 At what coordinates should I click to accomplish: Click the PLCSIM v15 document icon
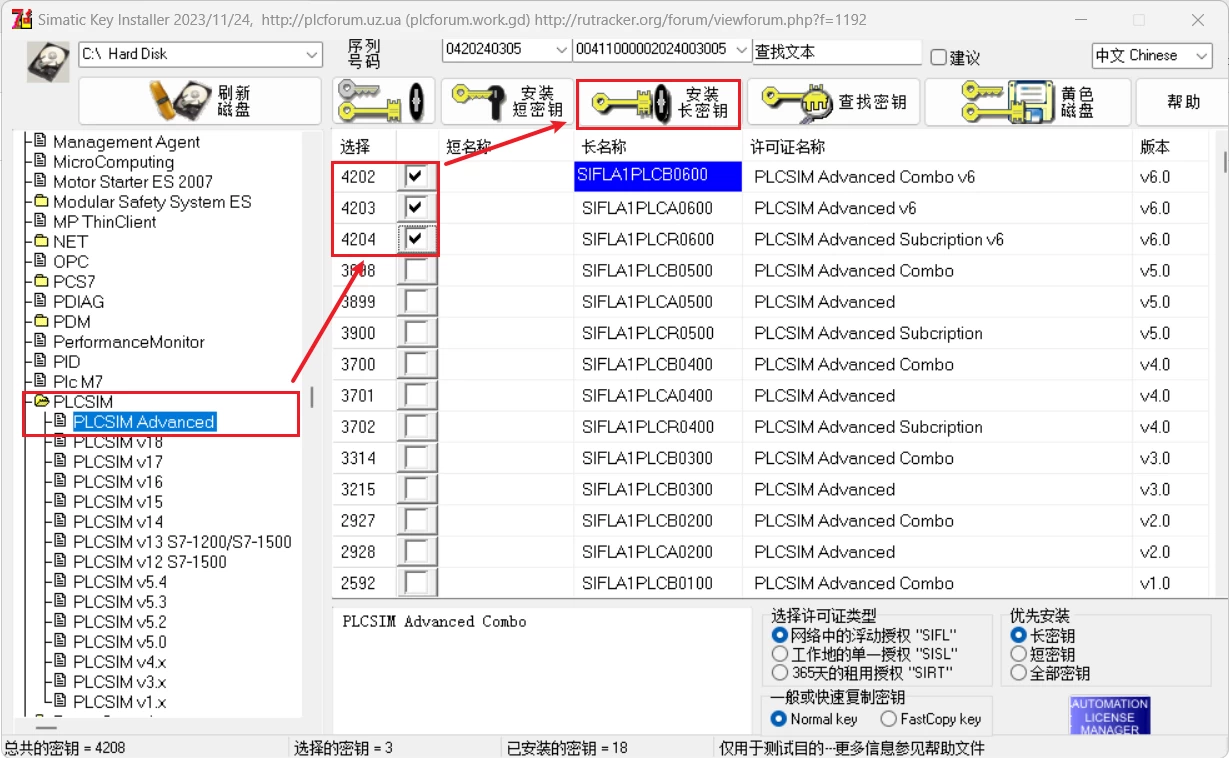pos(61,501)
